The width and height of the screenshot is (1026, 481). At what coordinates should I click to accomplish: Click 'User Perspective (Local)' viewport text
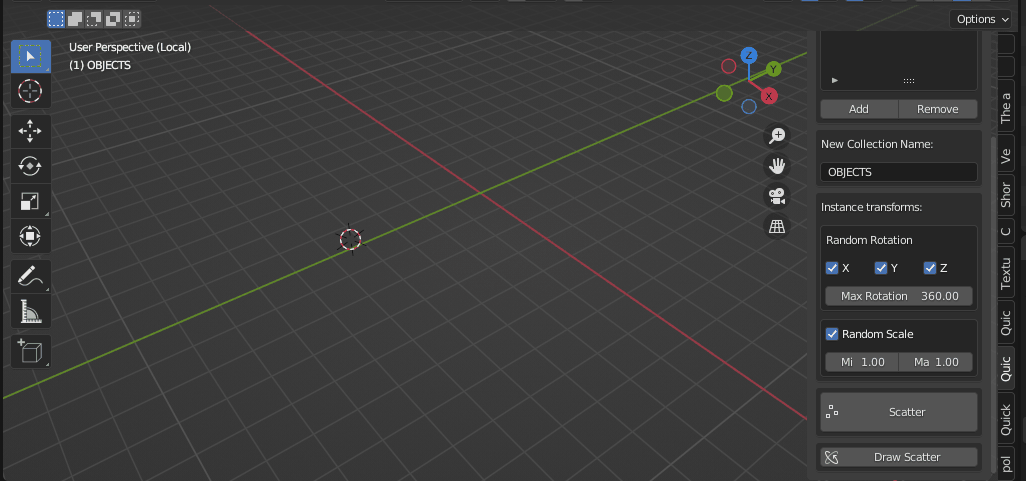coord(130,47)
